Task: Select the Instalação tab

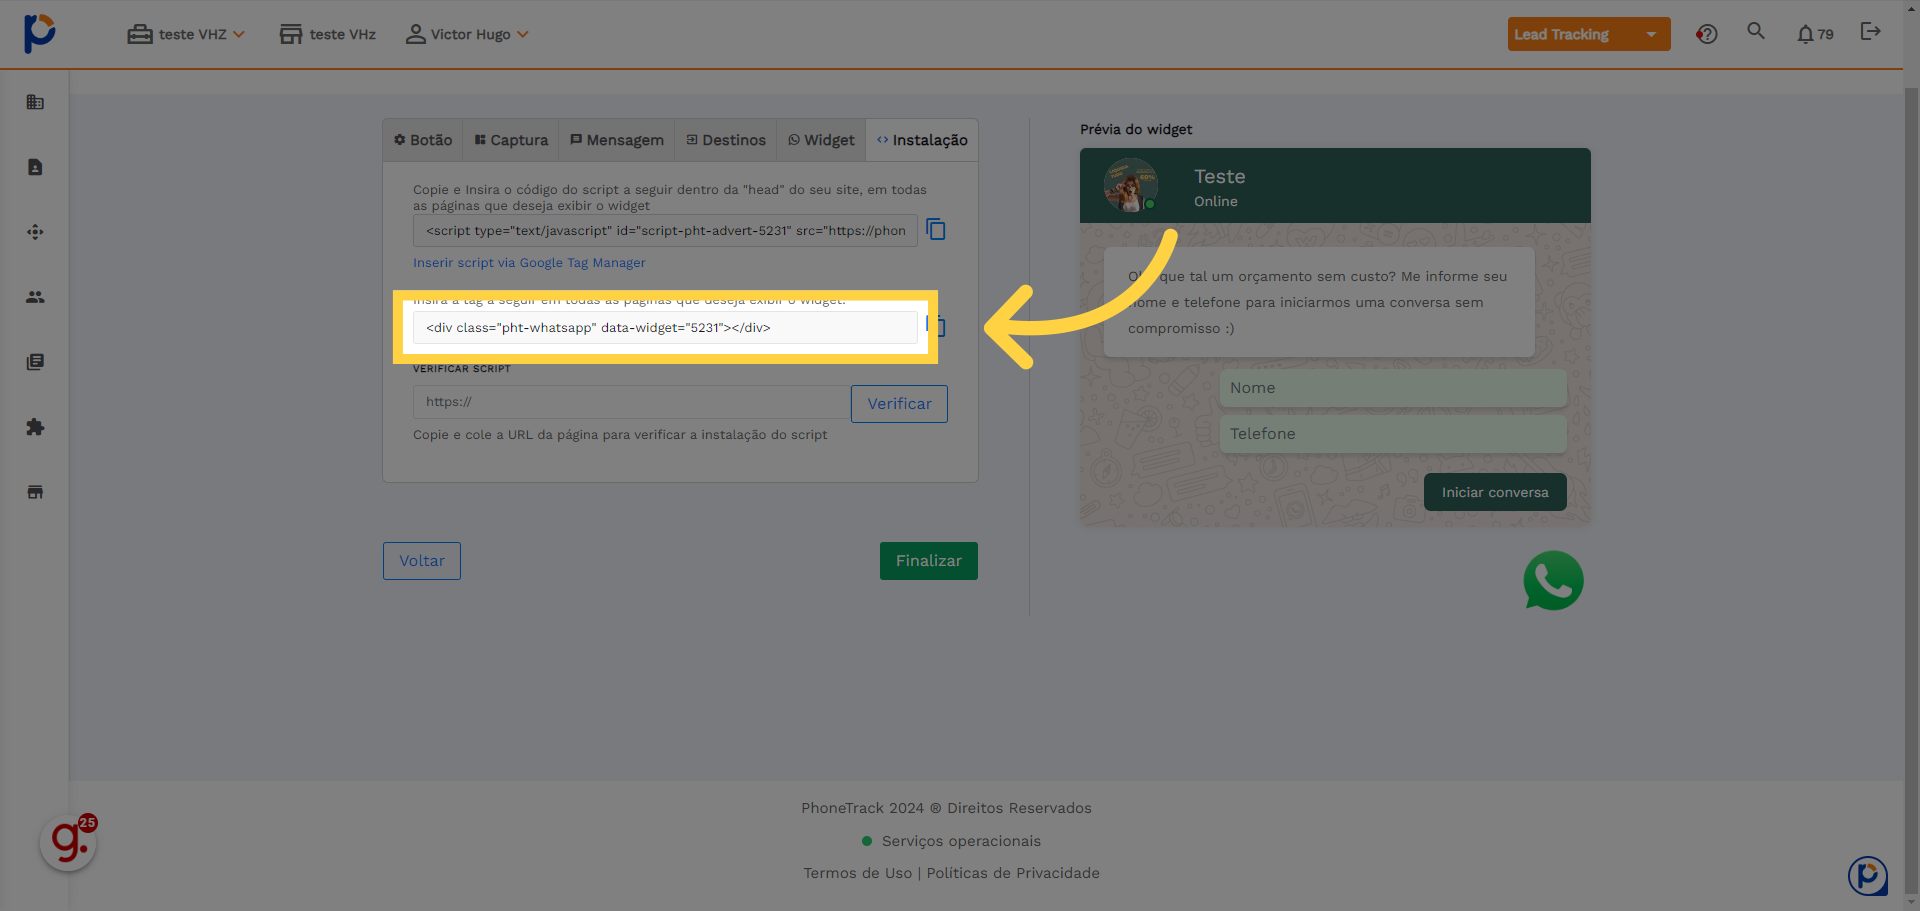Action: (922, 140)
